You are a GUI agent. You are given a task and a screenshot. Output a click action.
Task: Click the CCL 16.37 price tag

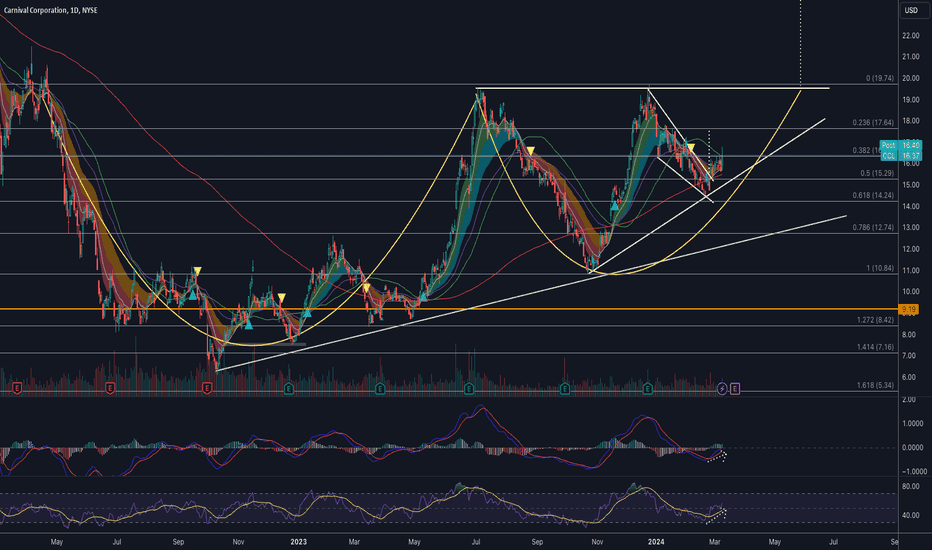[900, 155]
